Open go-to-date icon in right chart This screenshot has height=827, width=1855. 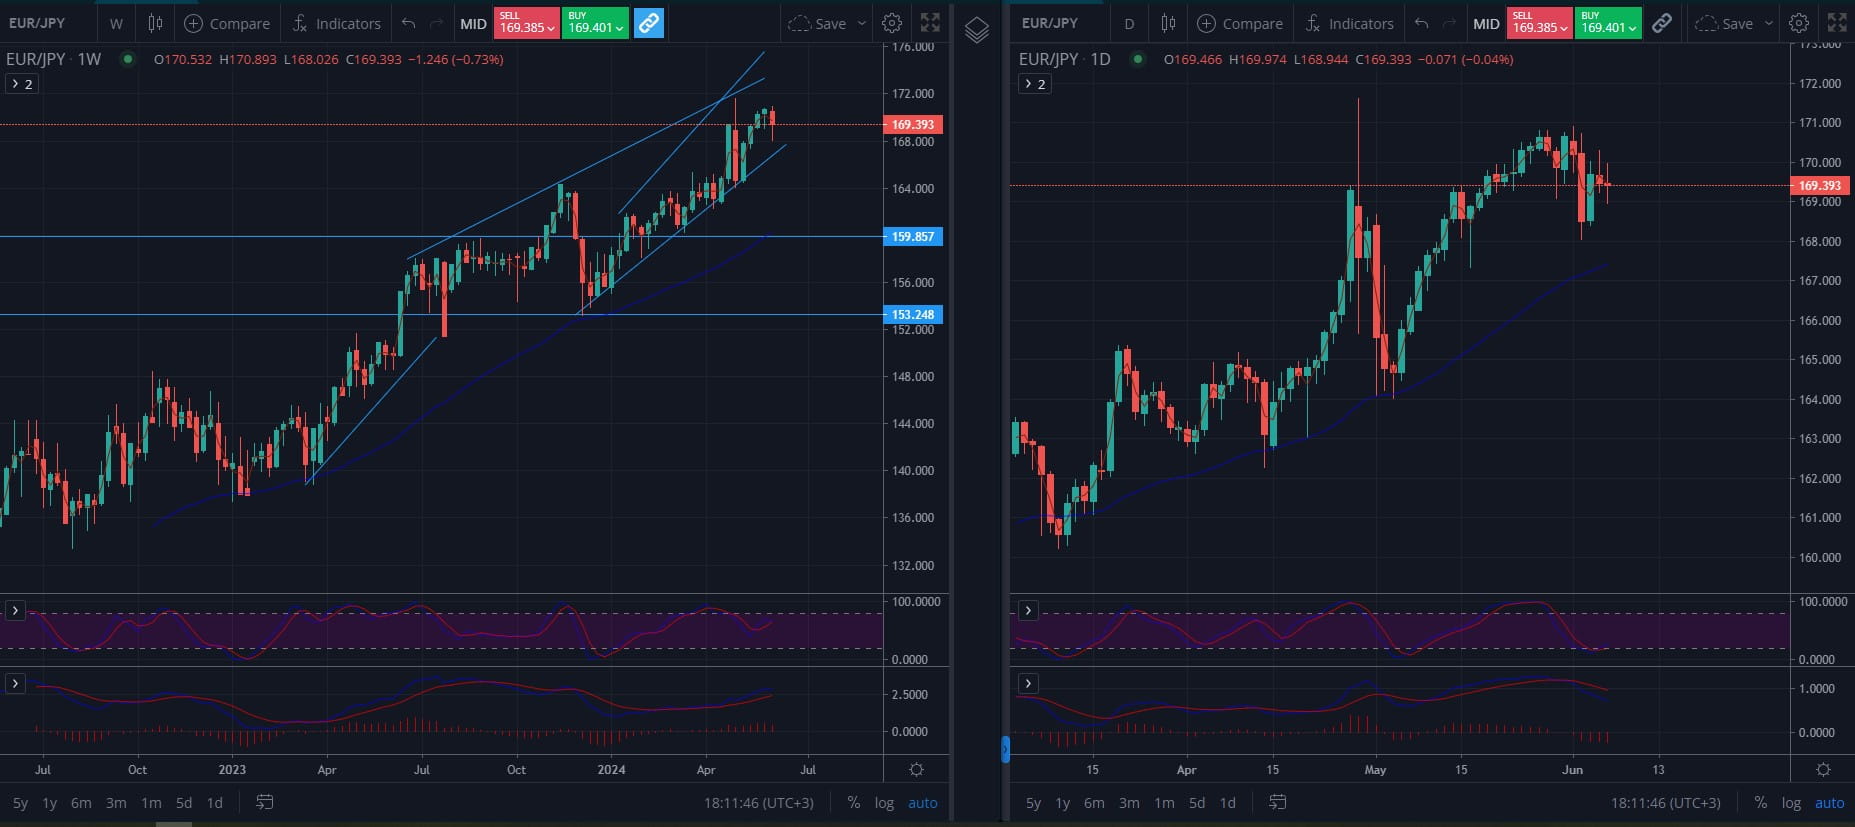(1278, 802)
